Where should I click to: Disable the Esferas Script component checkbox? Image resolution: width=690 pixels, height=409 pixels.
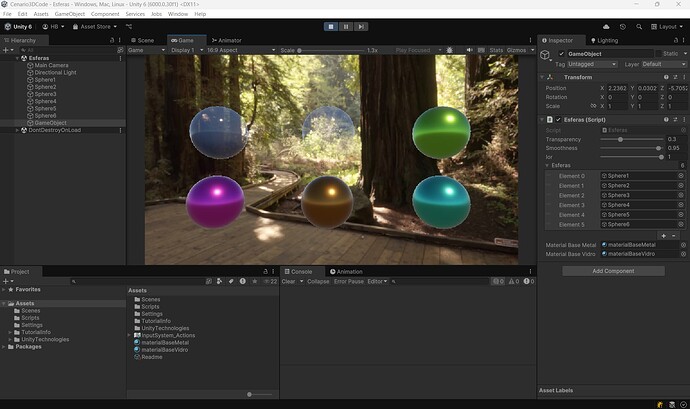coord(558,119)
